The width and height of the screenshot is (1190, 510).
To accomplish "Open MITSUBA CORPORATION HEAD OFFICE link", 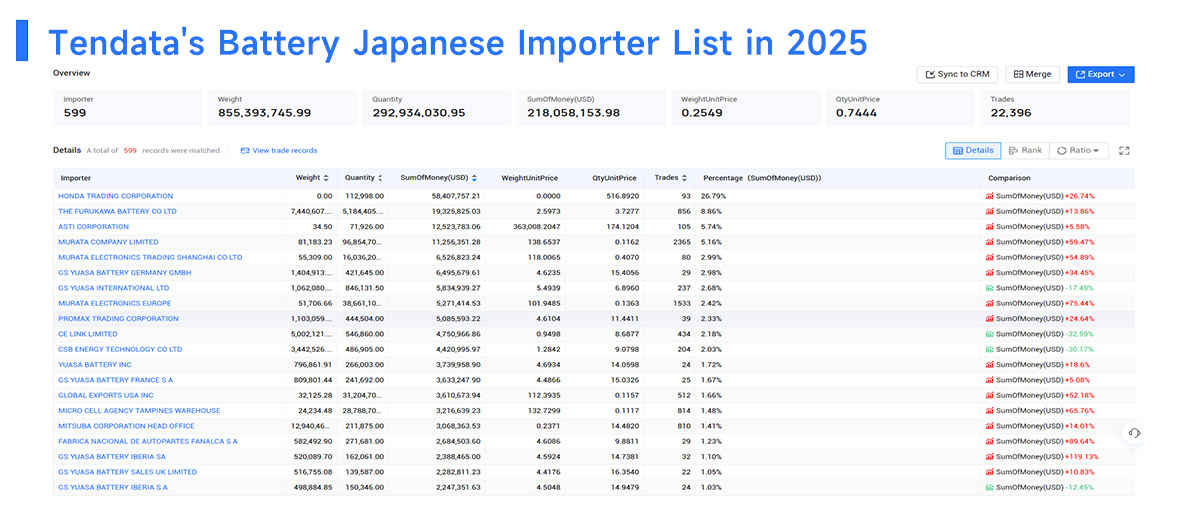I will coord(126,426).
